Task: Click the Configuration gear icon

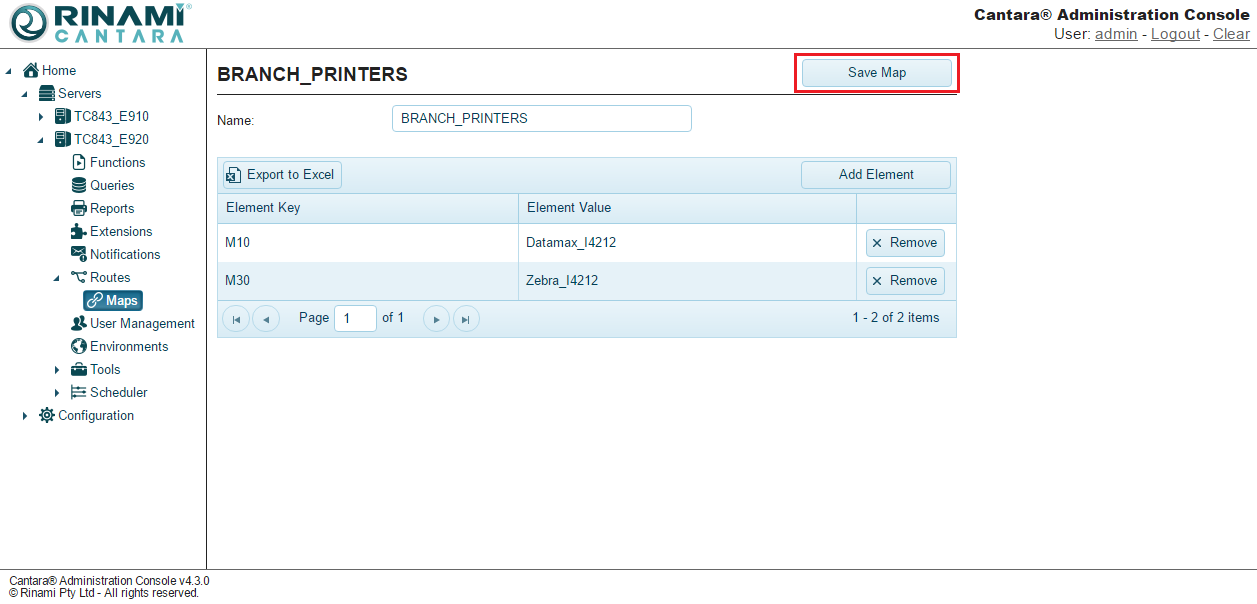Action: (47, 415)
